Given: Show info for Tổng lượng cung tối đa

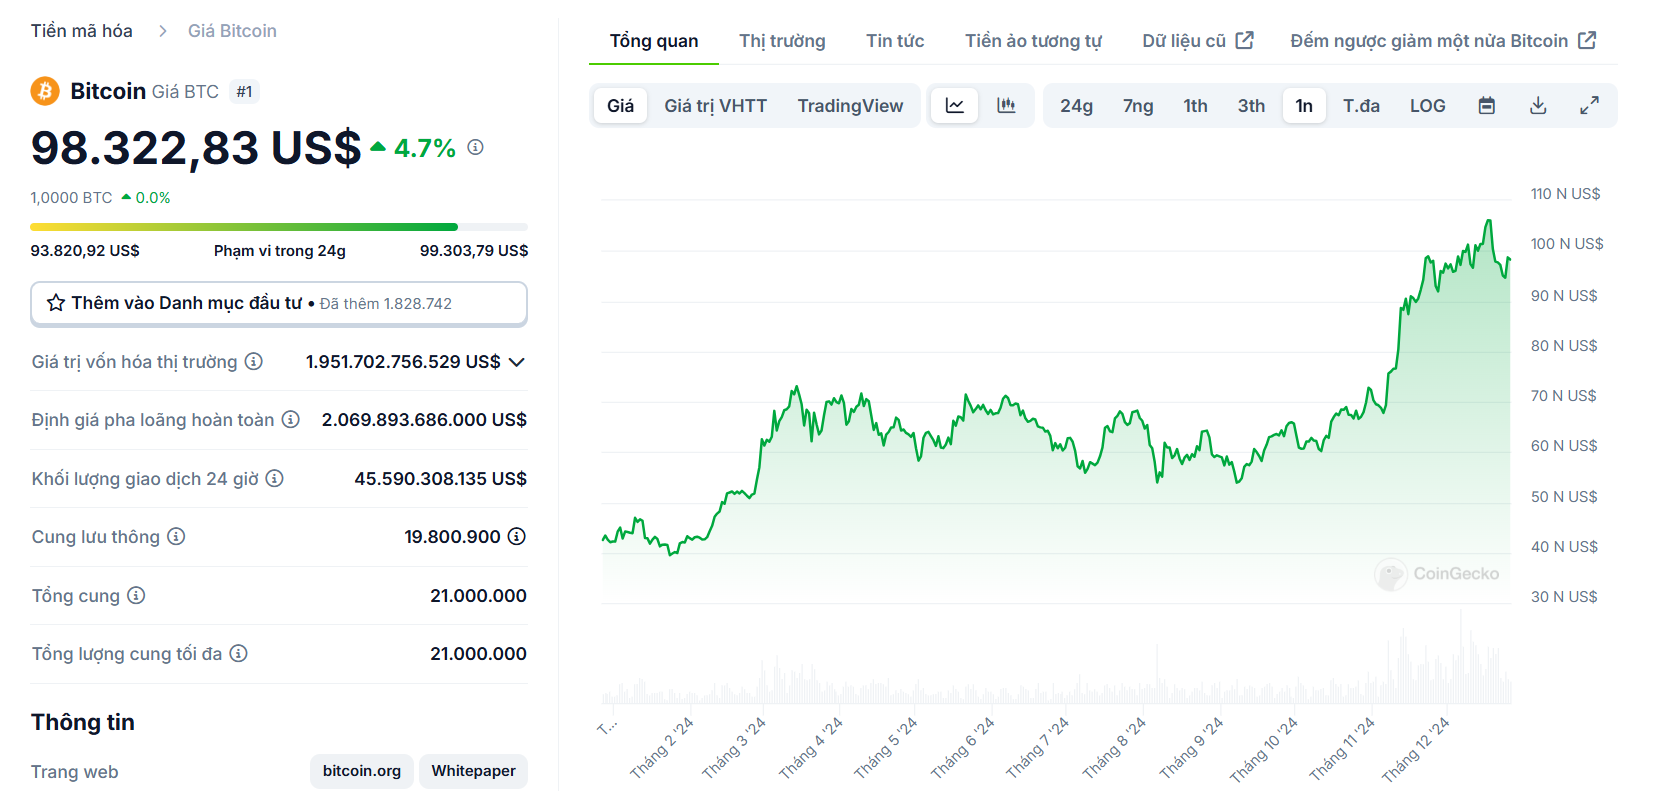Looking at the screenshot, I should coord(238,653).
